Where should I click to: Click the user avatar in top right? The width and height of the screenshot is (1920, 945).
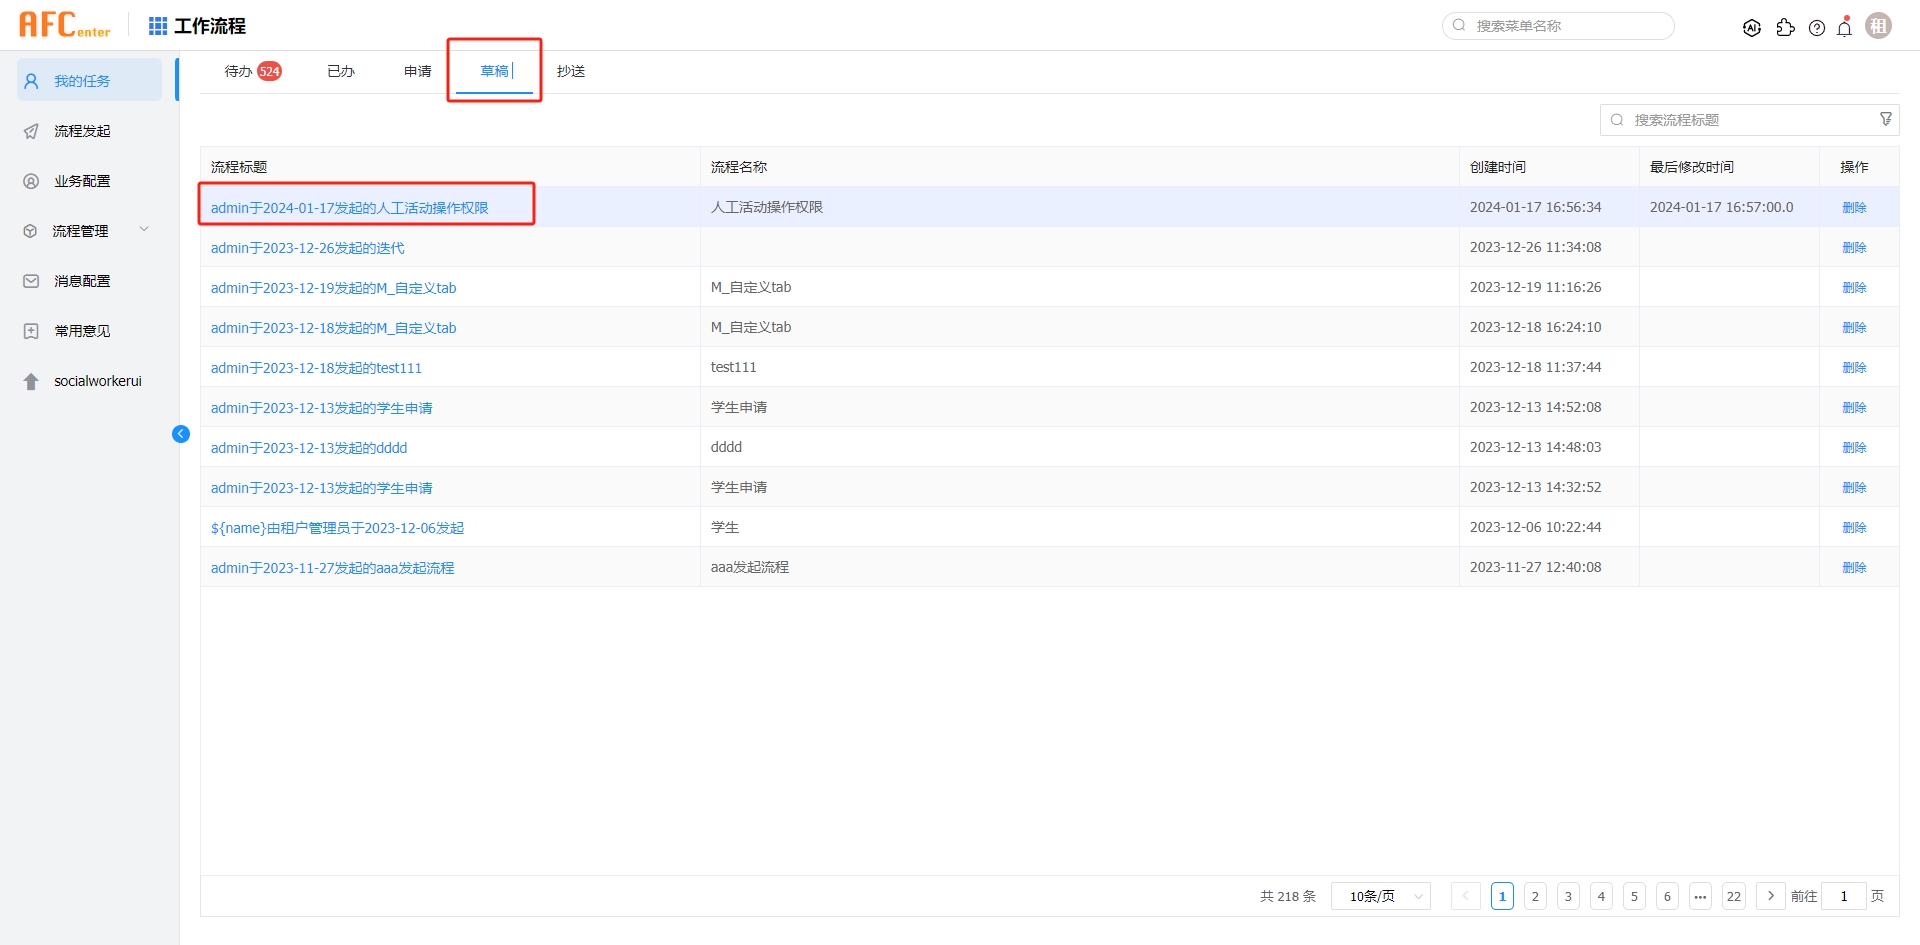1879,26
